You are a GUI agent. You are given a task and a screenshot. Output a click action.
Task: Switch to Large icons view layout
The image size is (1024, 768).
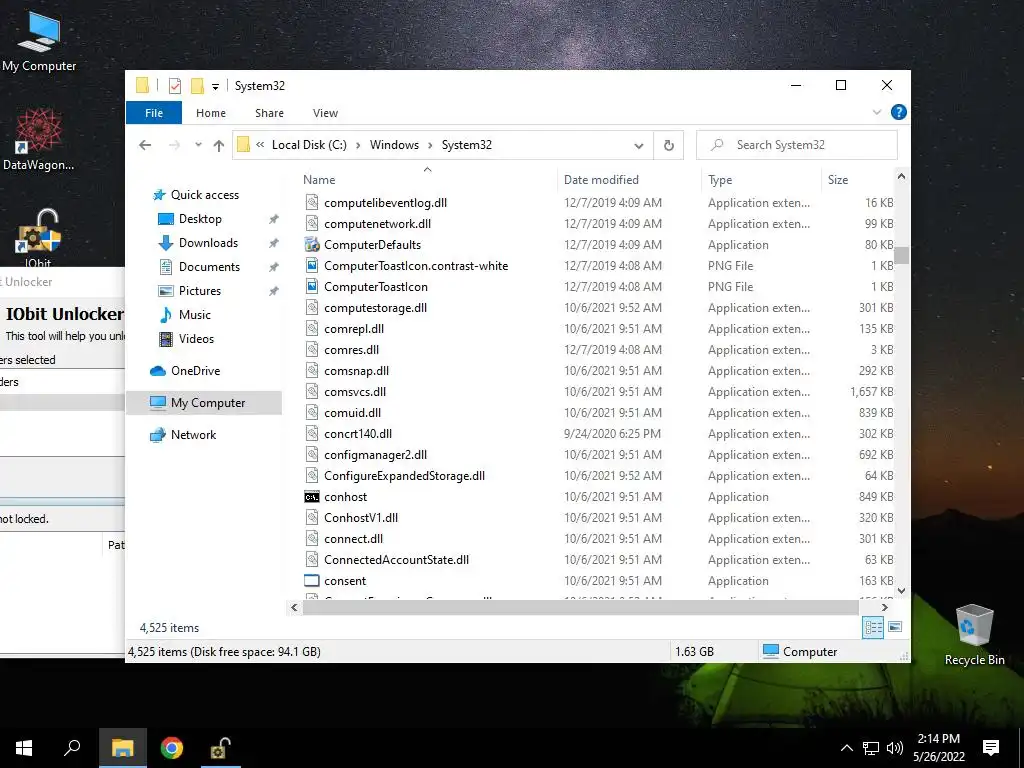pyautogui.click(x=895, y=628)
